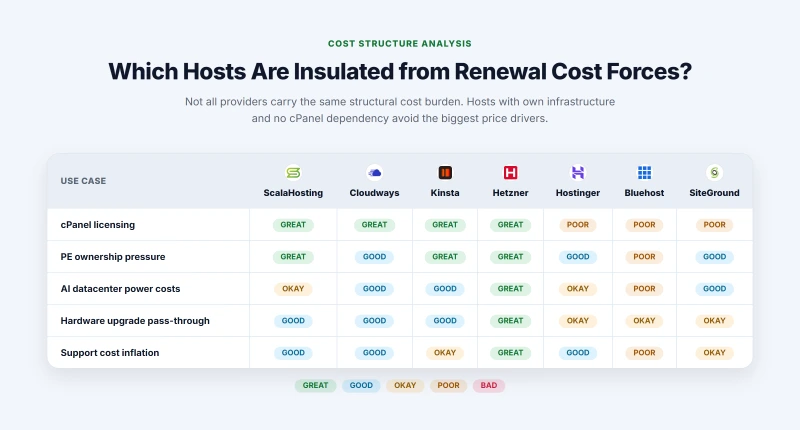Select the SiteGround column label
The image size is (800, 430).
[714, 193]
